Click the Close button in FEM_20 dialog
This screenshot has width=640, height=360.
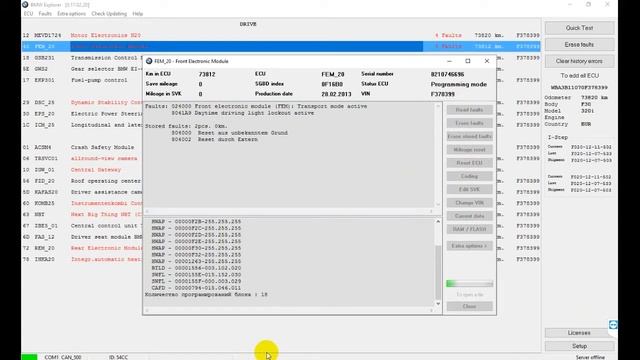(x=469, y=307)
